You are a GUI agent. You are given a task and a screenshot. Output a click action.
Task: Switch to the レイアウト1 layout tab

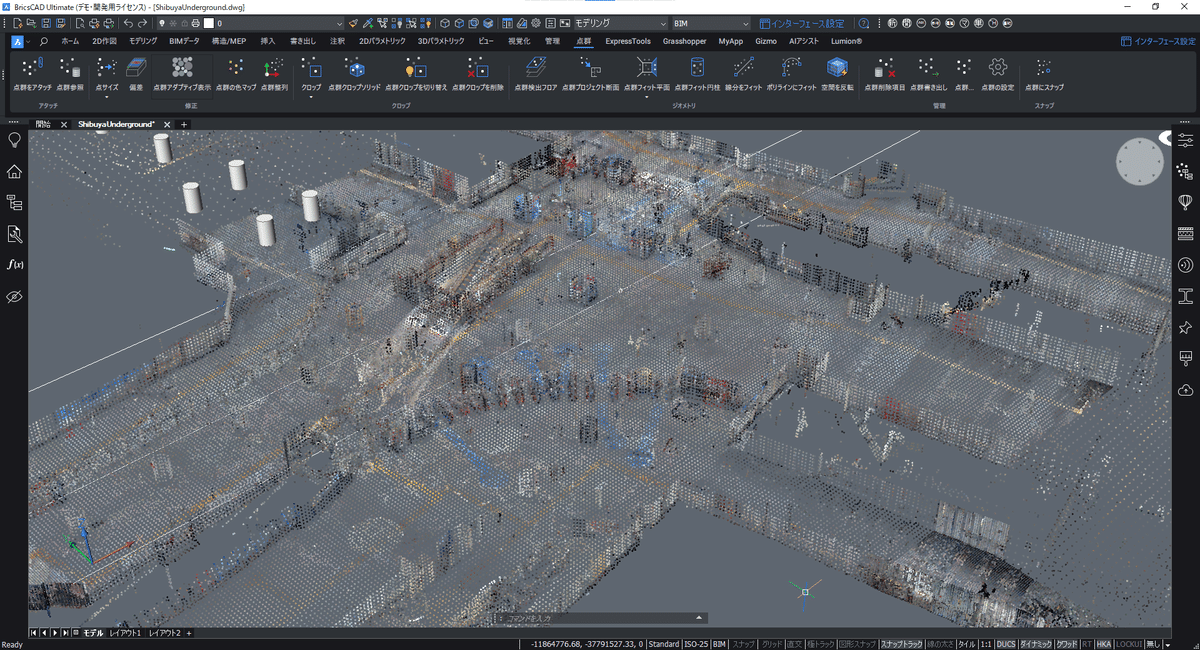click(125, 633)
